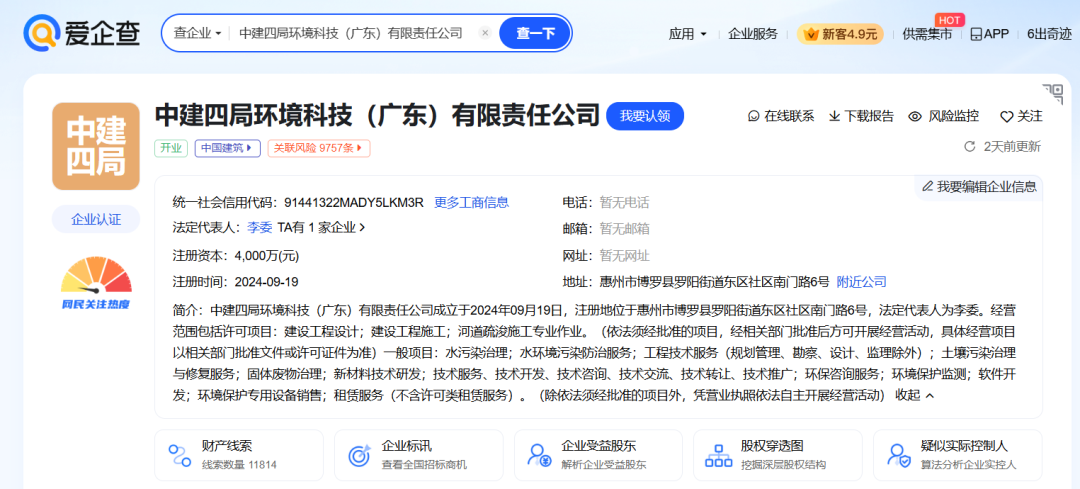
Task: Open the 财产线索 card
Action: tap(239, 455)
